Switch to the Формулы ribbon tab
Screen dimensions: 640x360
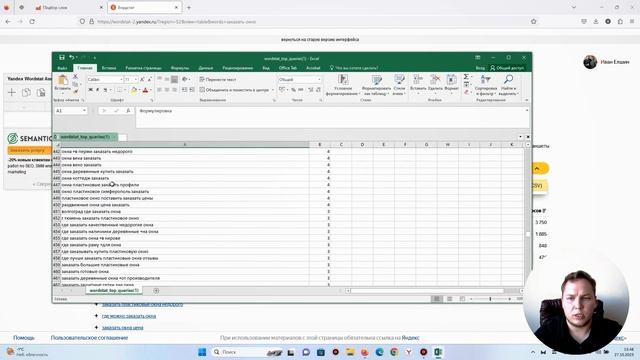coord(180,68)
